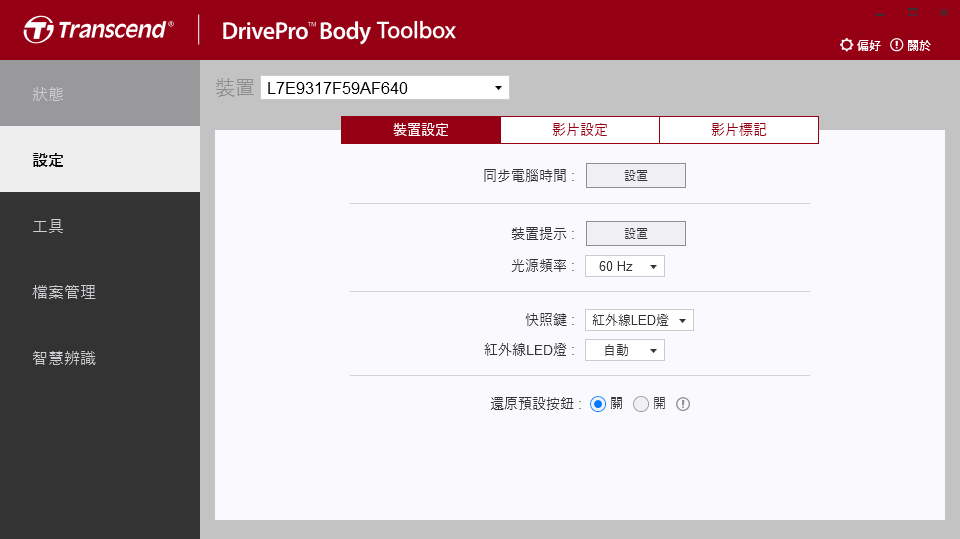Select the 關 radio button
Screen dimensions: 960x539
click(x=598, y=404)
